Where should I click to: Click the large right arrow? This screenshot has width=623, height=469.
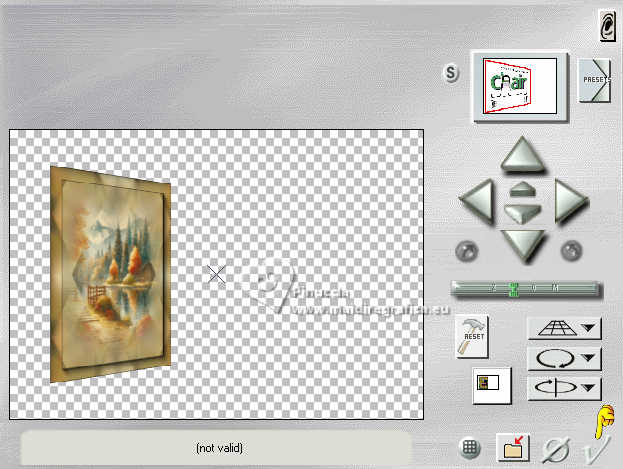571,201
